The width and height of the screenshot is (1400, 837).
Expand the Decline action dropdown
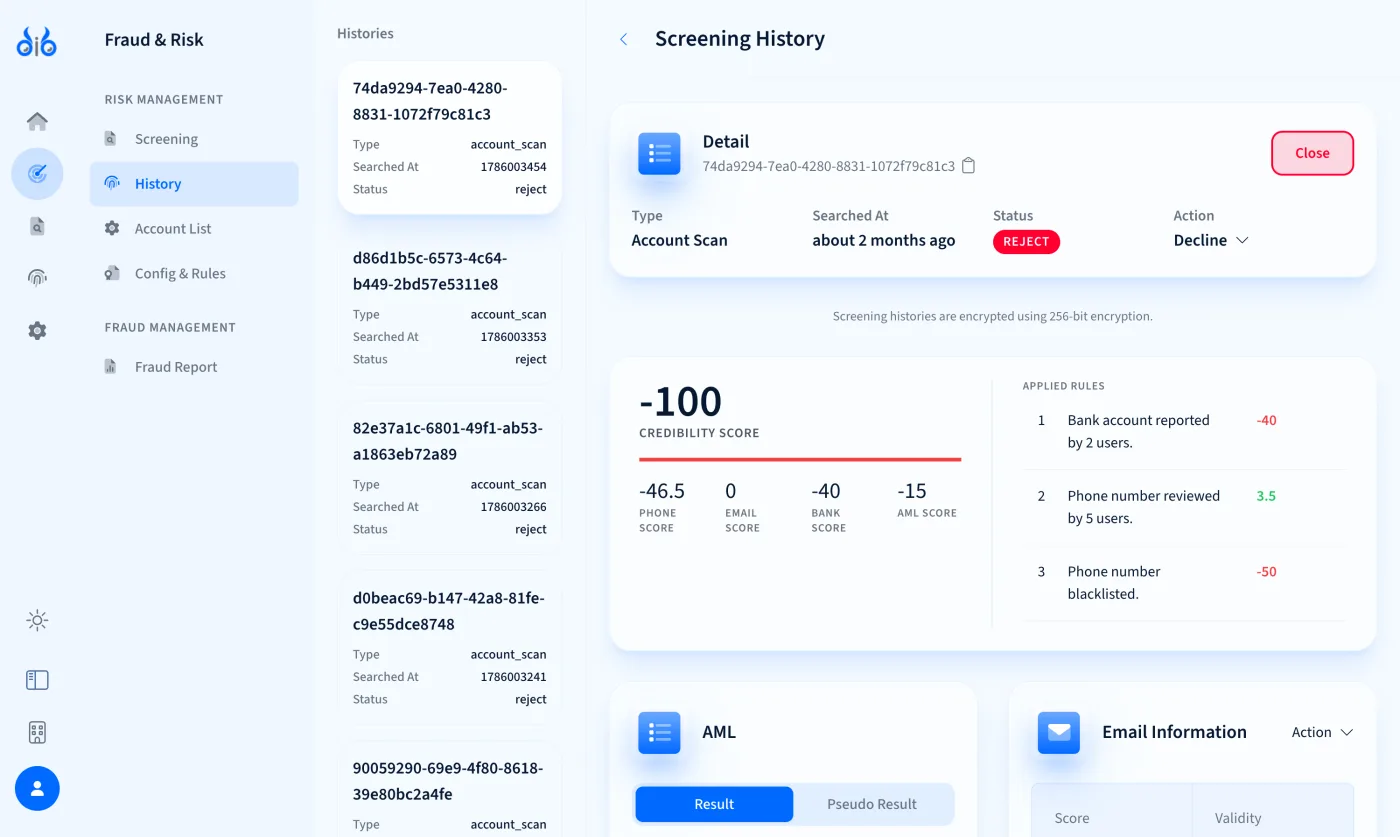pyautogui.click(x=1211, y=240)
